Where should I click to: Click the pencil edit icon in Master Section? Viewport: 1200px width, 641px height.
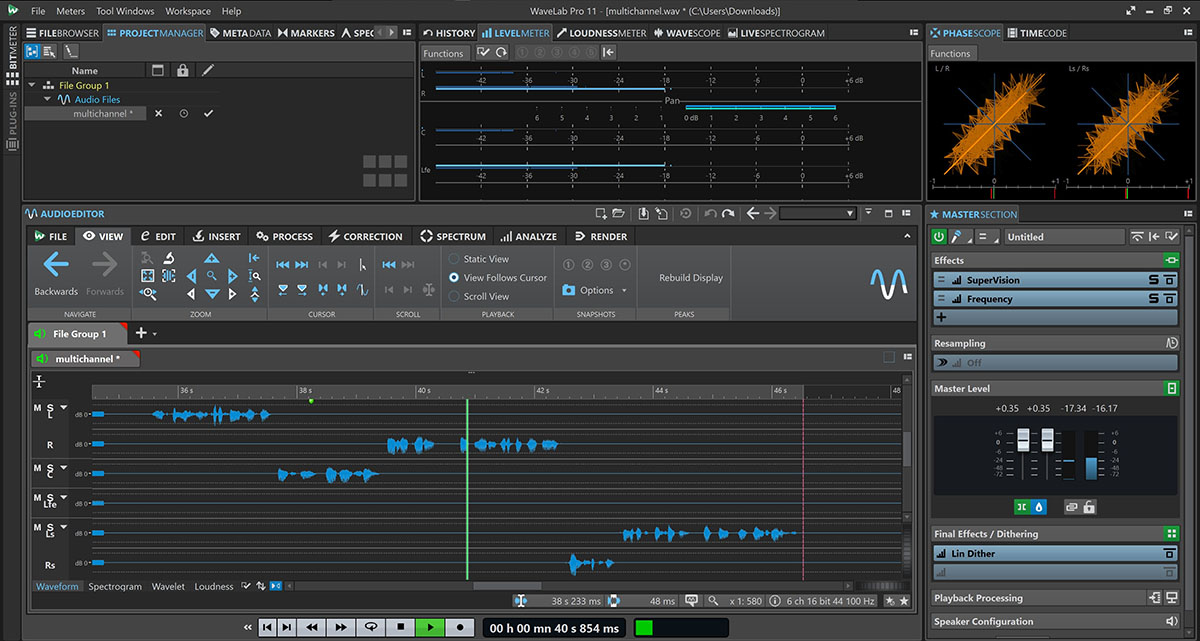pos(956,236)
